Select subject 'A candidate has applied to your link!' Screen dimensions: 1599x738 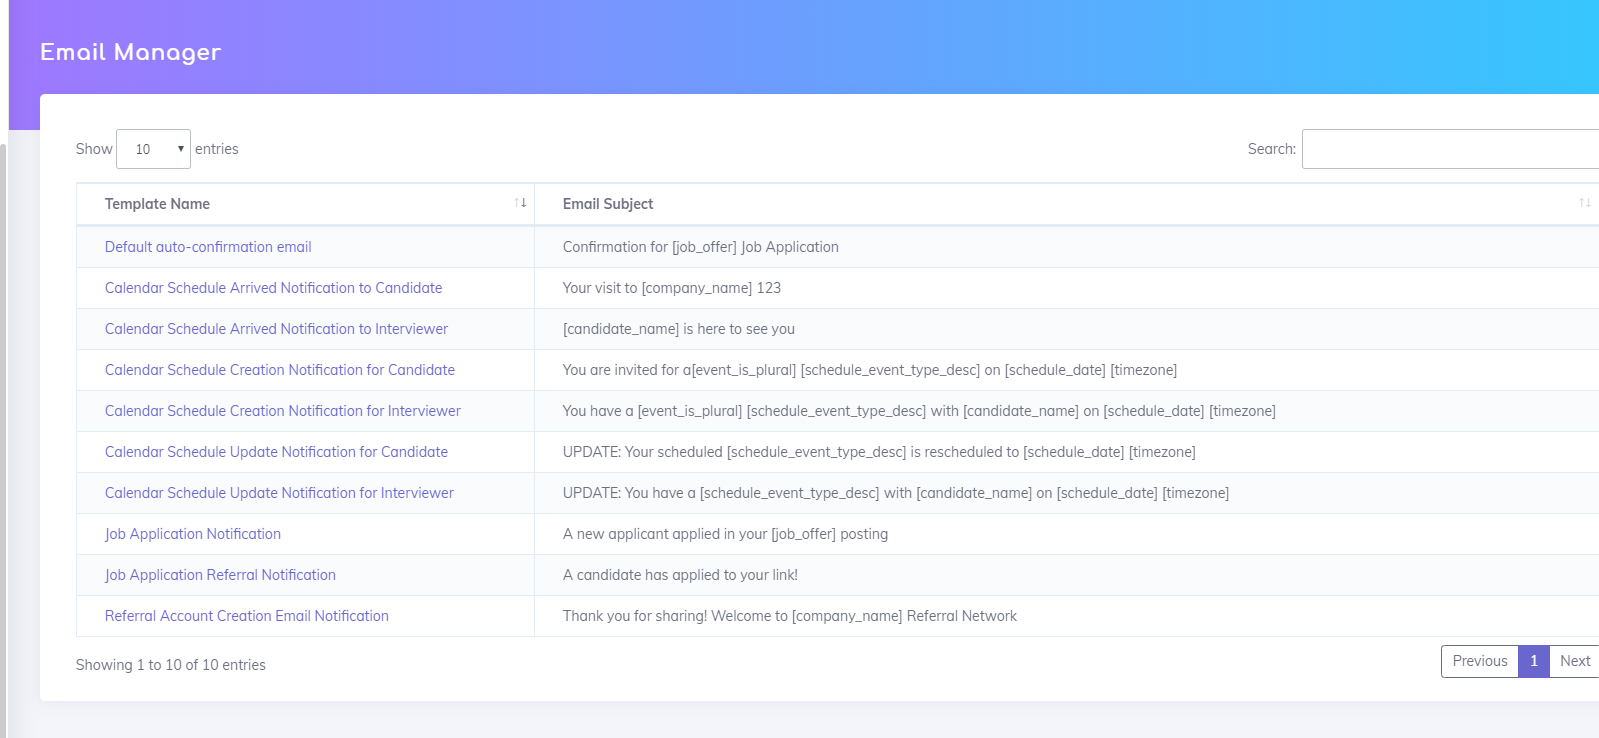[680, 575]
